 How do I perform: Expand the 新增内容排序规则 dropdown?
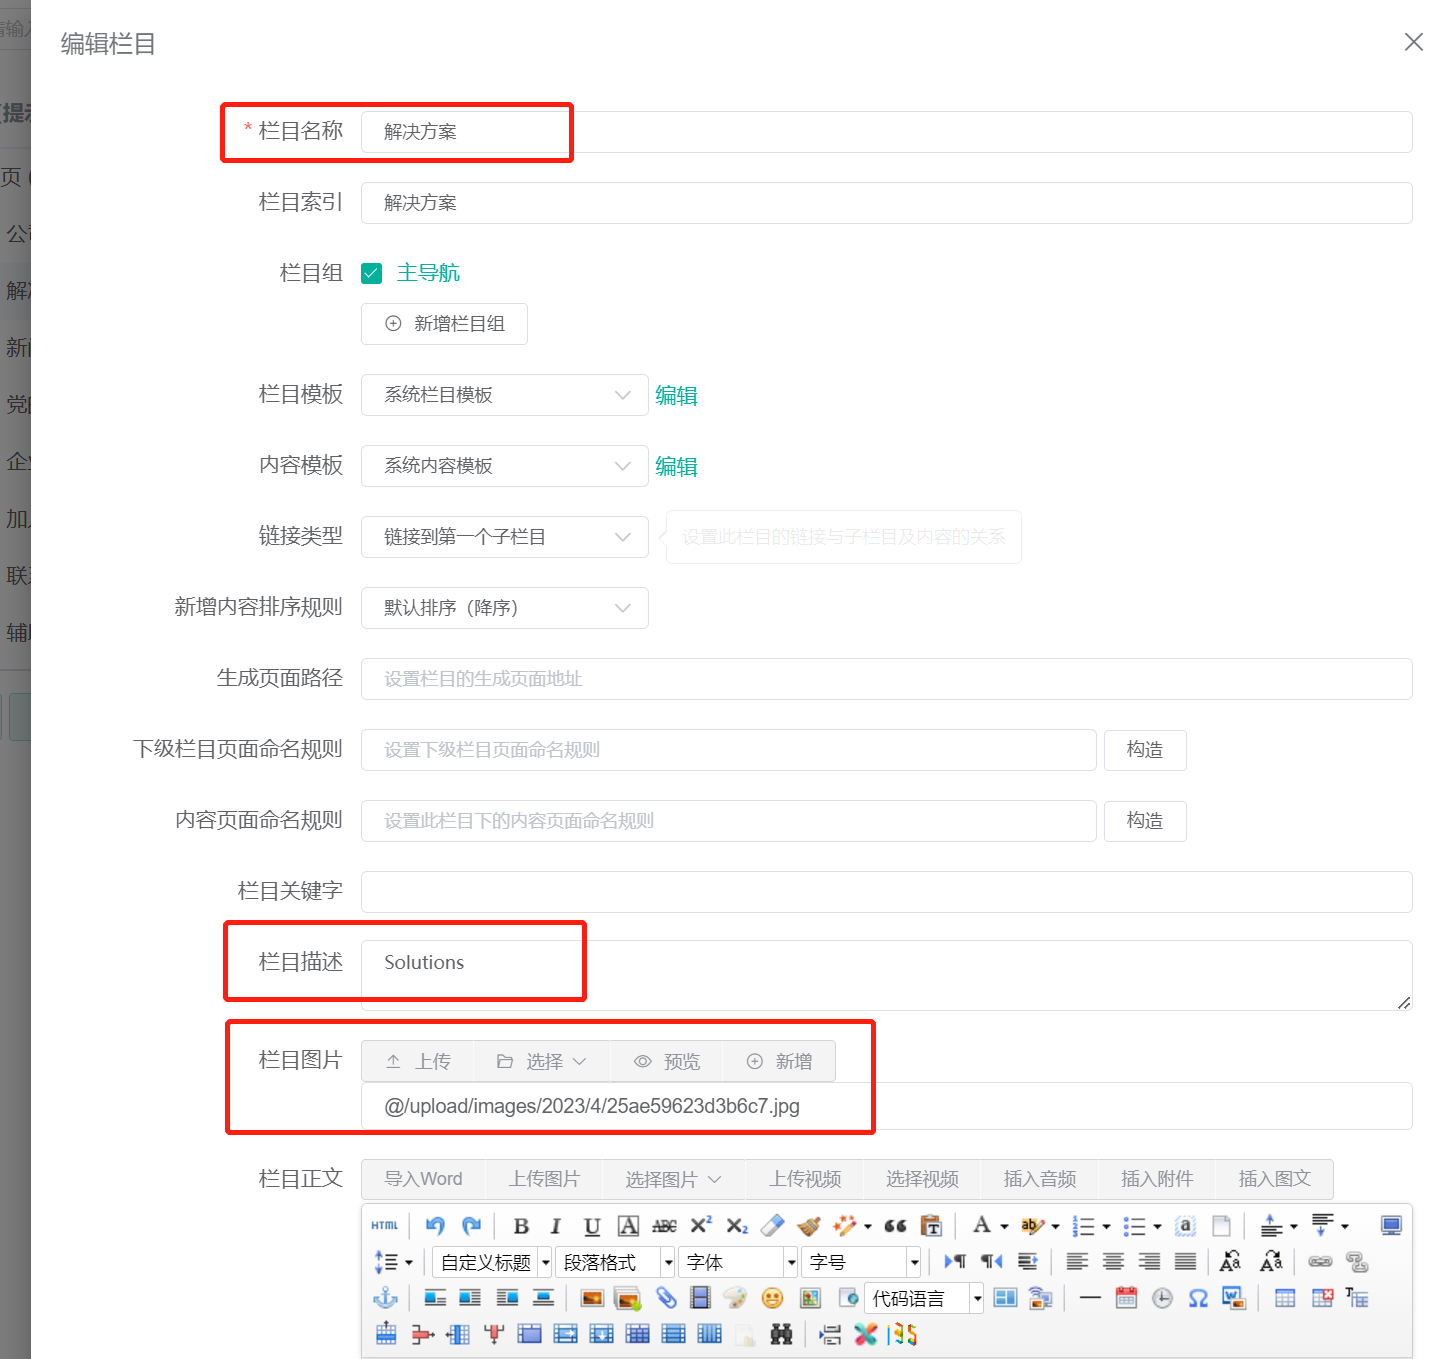click(504, 607)
